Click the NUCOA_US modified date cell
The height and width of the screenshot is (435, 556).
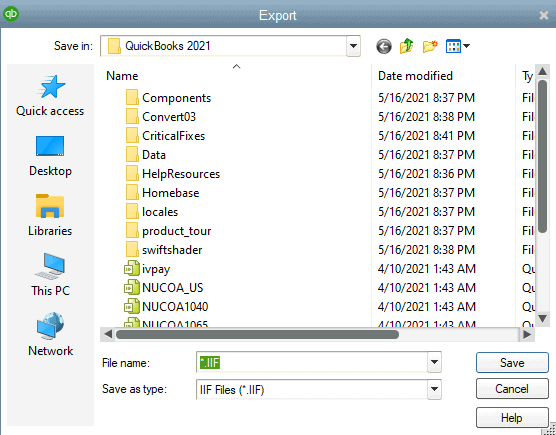point(427,288)
